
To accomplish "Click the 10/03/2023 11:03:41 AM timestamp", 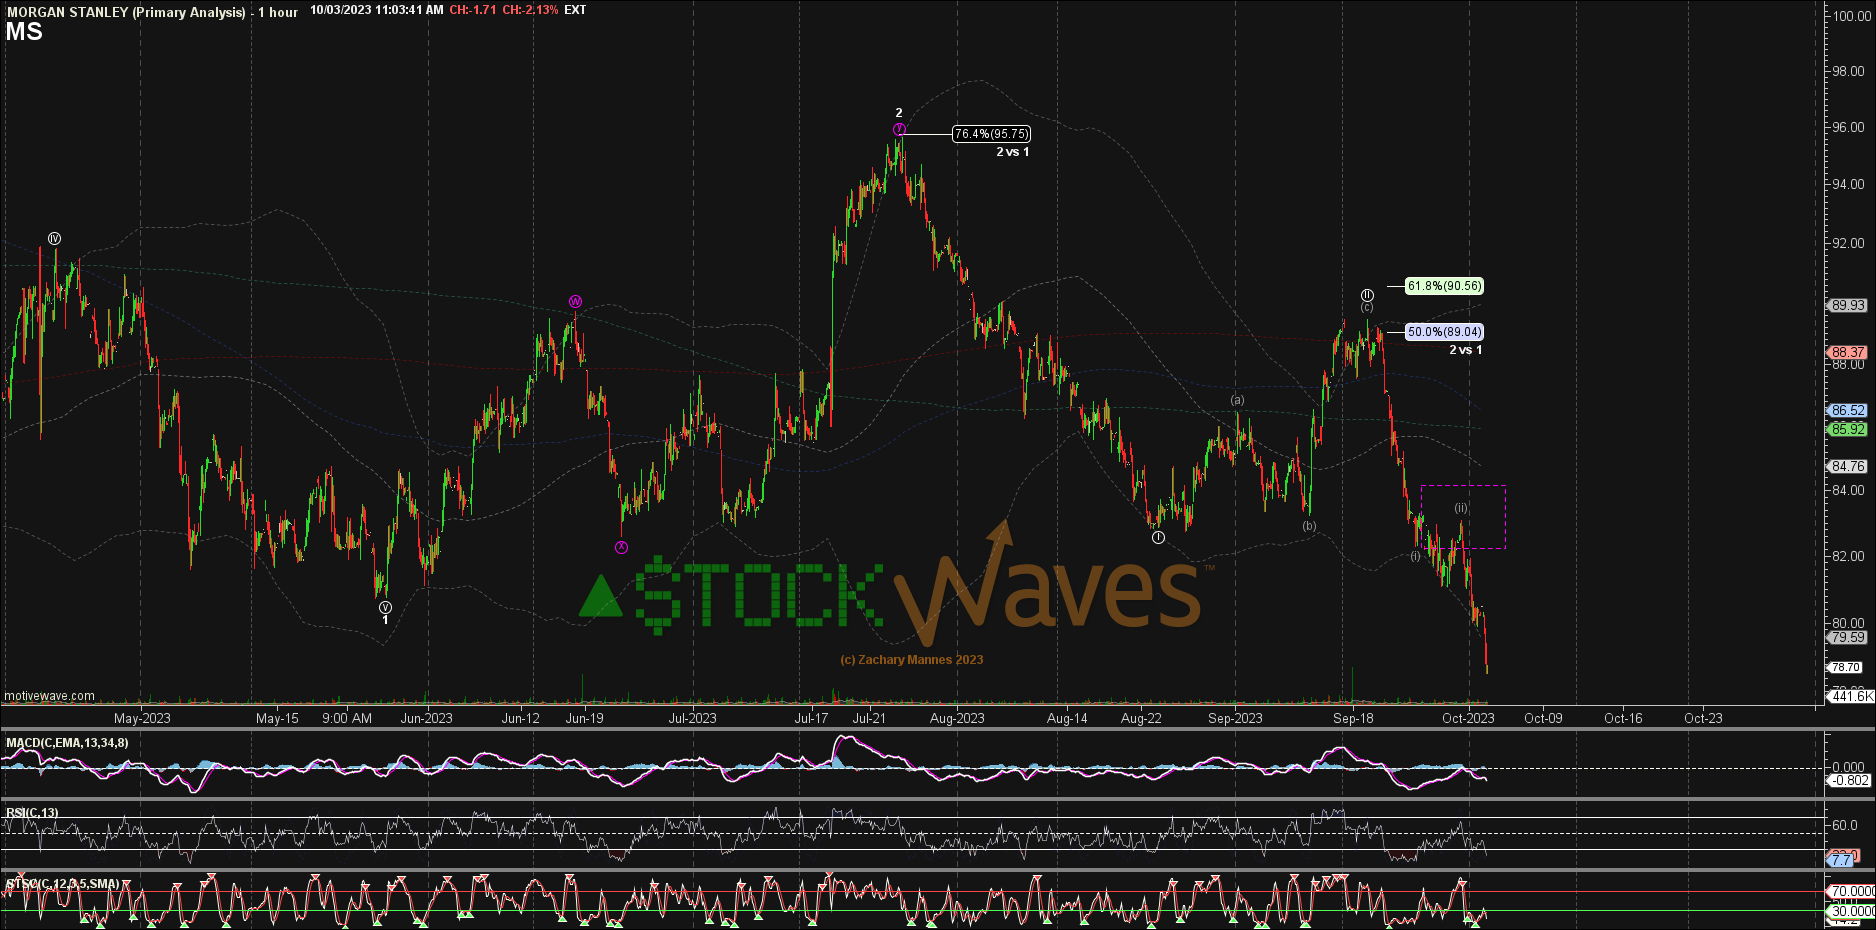I will (377, 10).
